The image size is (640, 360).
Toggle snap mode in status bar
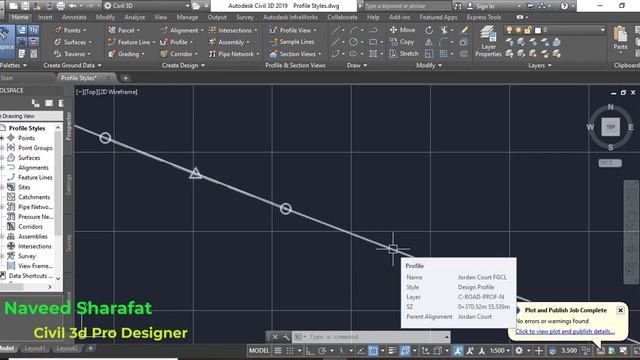pos(290,351)
